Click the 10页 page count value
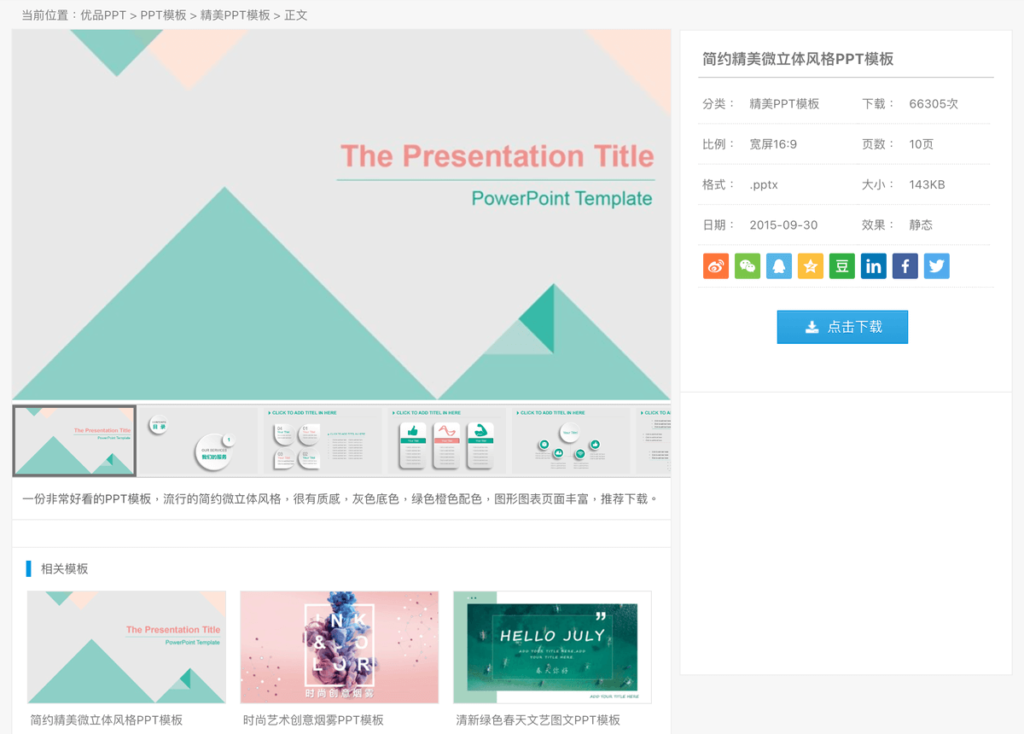 coord(921,144)
